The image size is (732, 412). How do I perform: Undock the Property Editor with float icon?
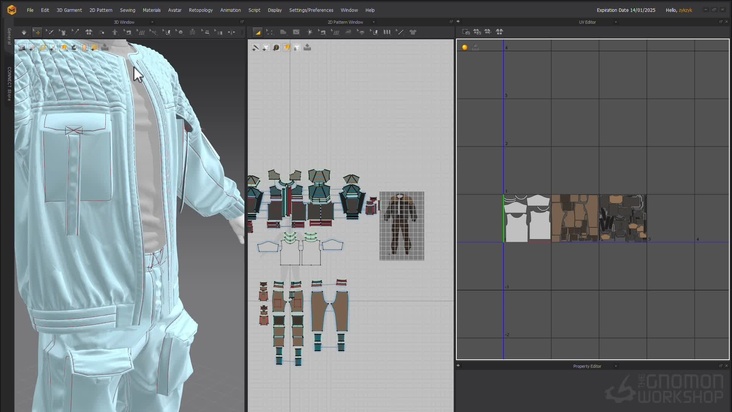pos(721,366)
